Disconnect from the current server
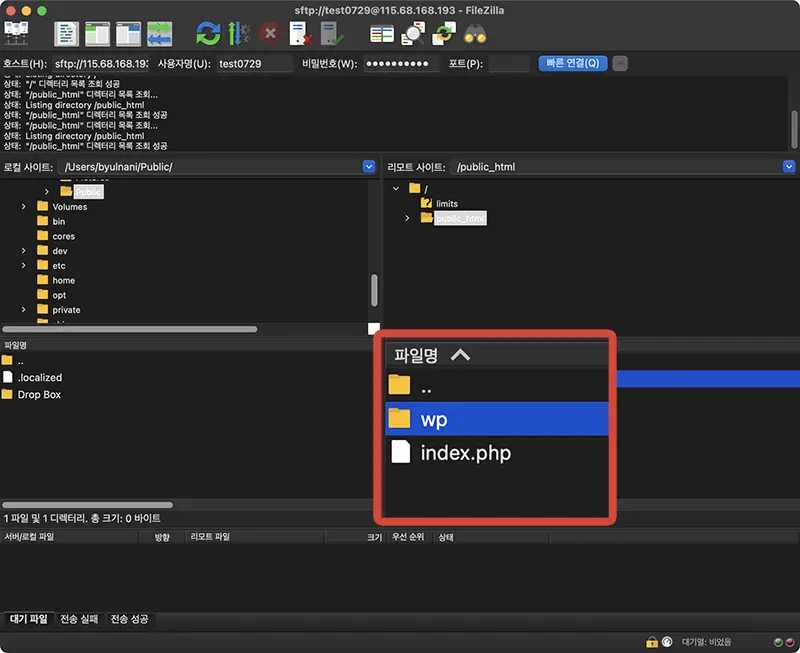The height and width of the screenshot is (653, 800). pyautogui.click(x=301, y=34)
